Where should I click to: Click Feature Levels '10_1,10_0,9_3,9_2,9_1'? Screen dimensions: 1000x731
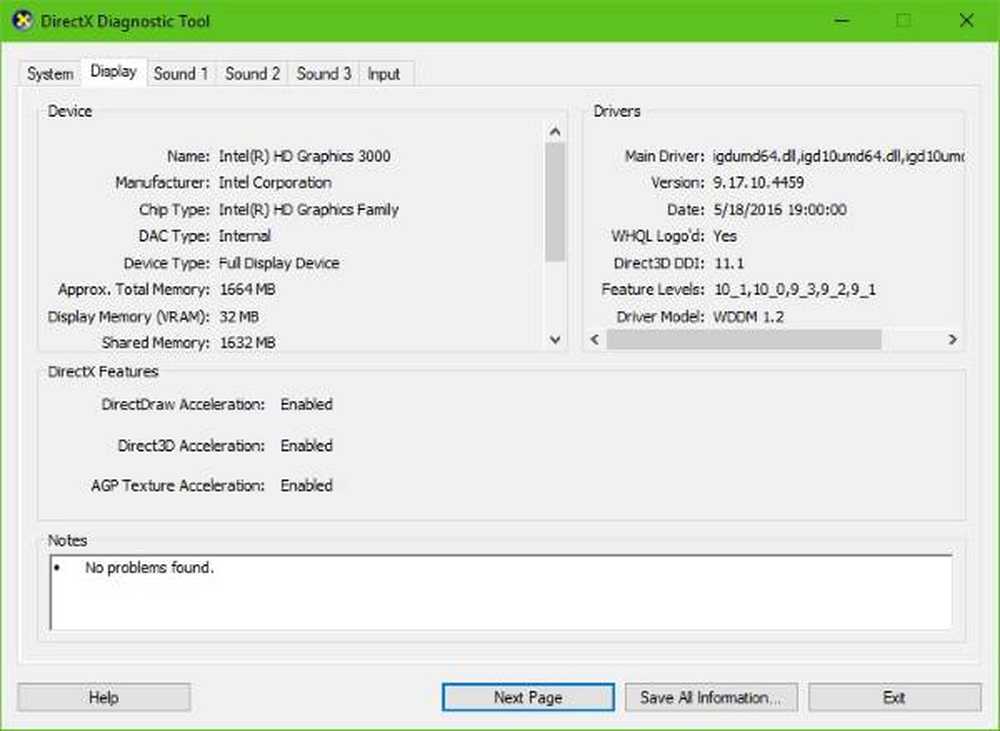pos(795,290)
